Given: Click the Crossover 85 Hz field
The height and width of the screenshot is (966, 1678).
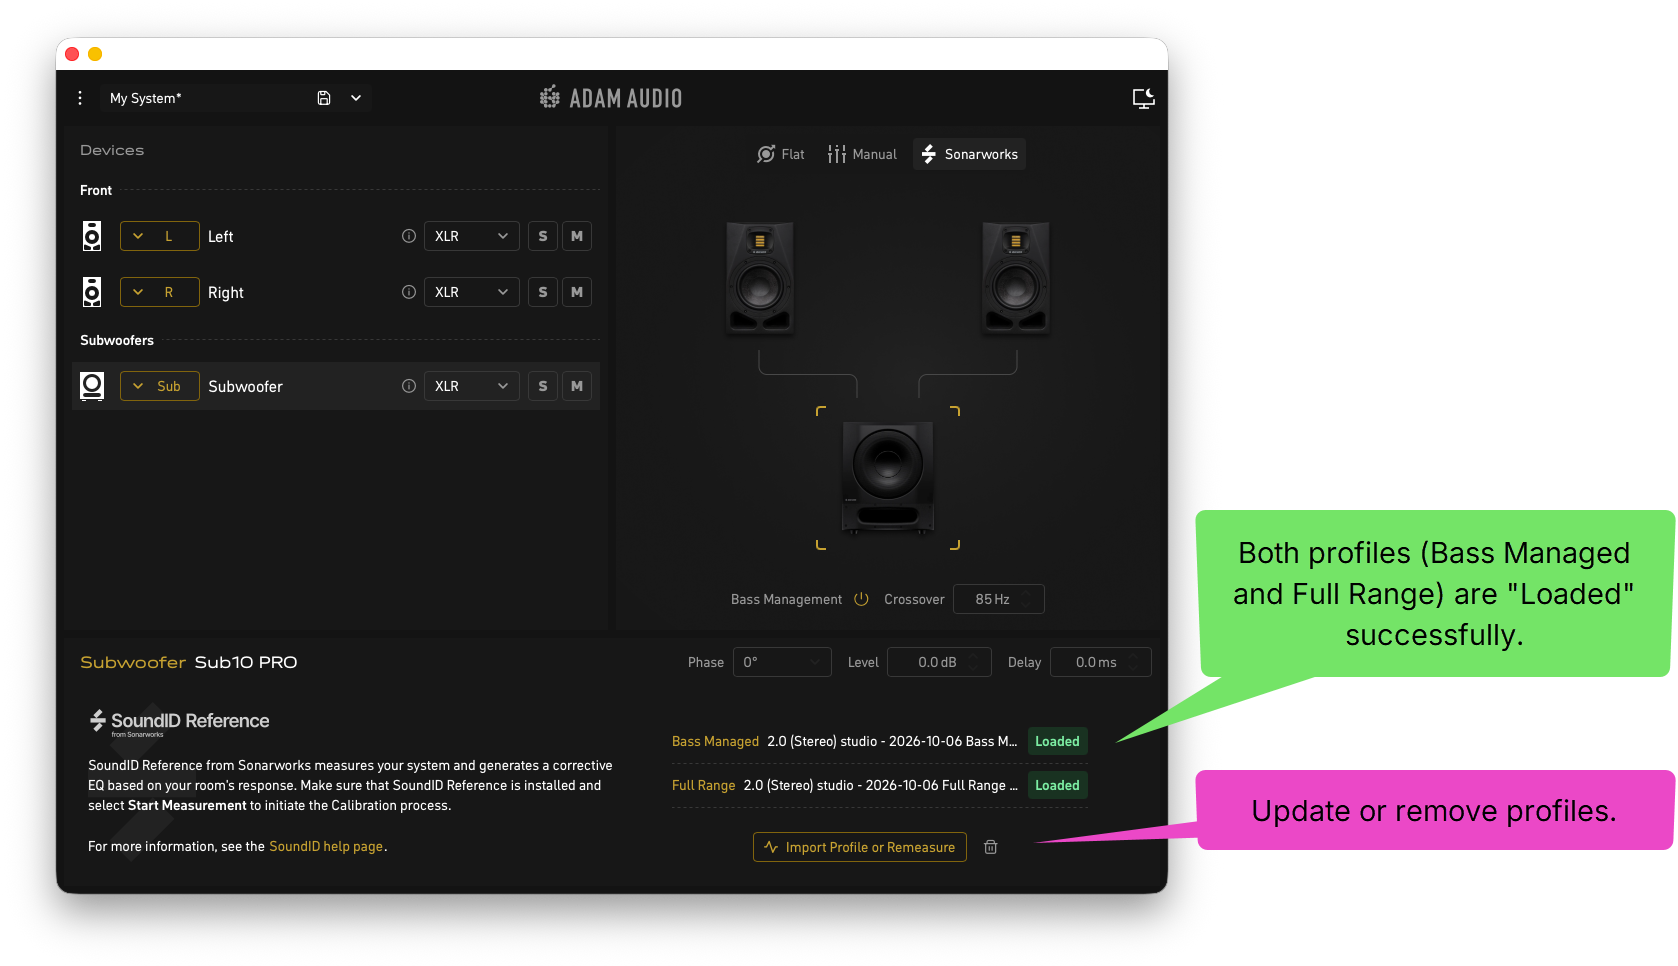Looking at the screenshot, I should click(999, 599).
